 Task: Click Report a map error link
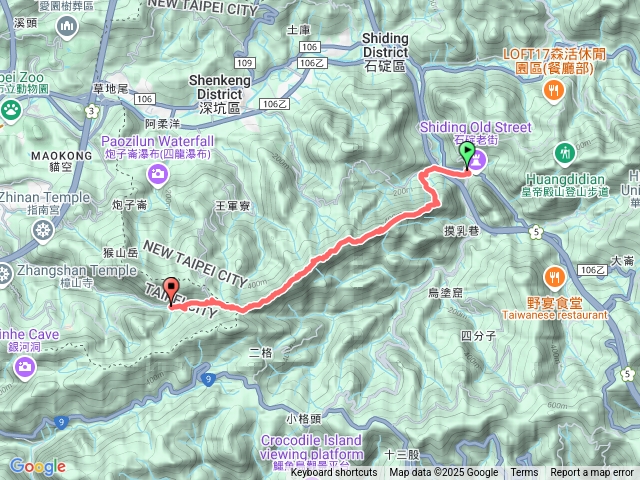click(x=592, y=473)
